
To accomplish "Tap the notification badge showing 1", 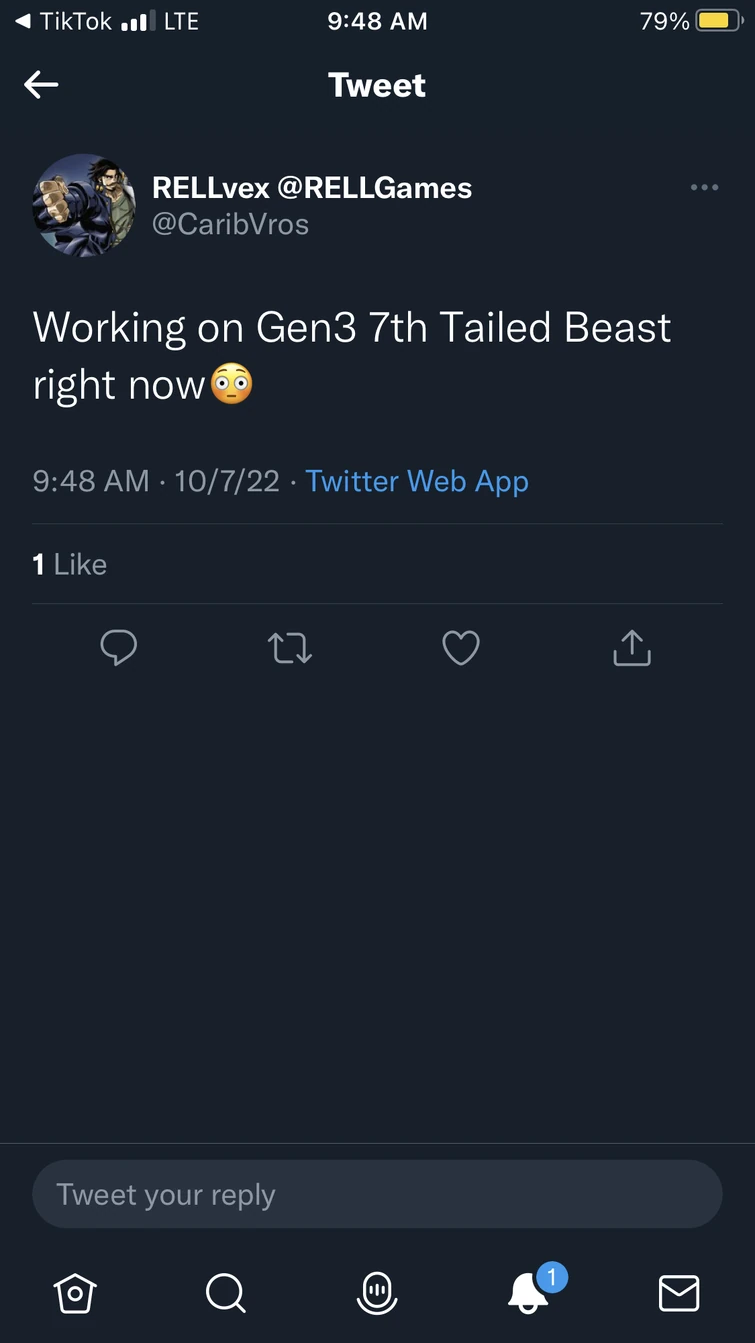I will pos(553,1274).
